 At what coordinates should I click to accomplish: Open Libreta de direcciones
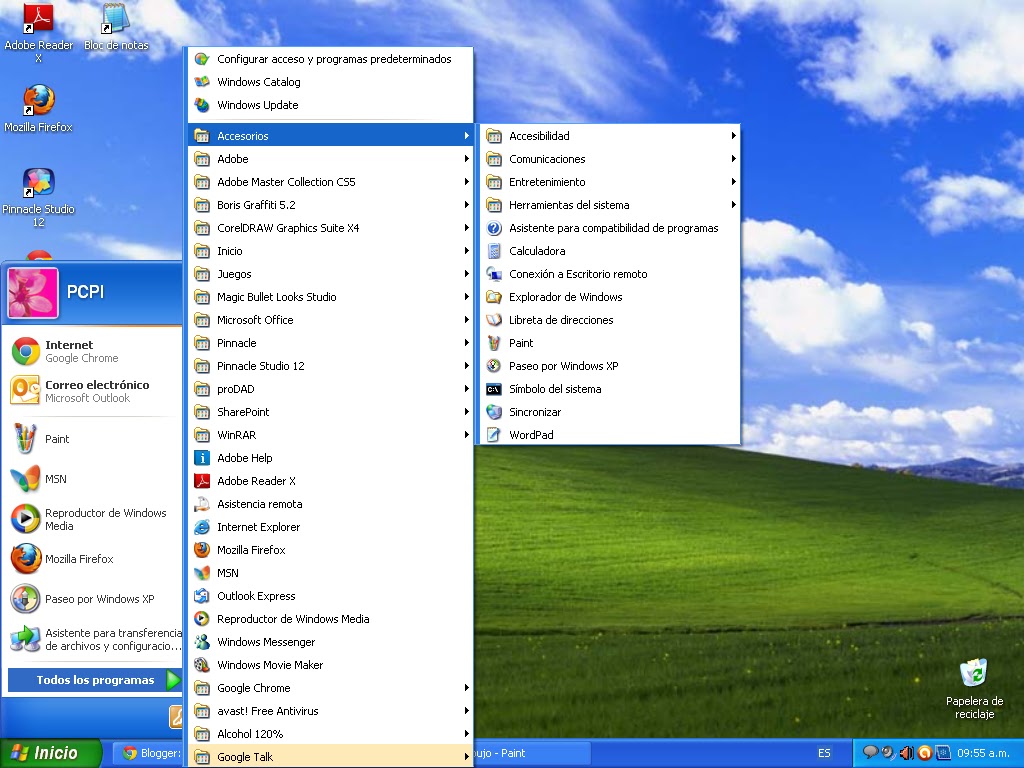tap(610, 320)
